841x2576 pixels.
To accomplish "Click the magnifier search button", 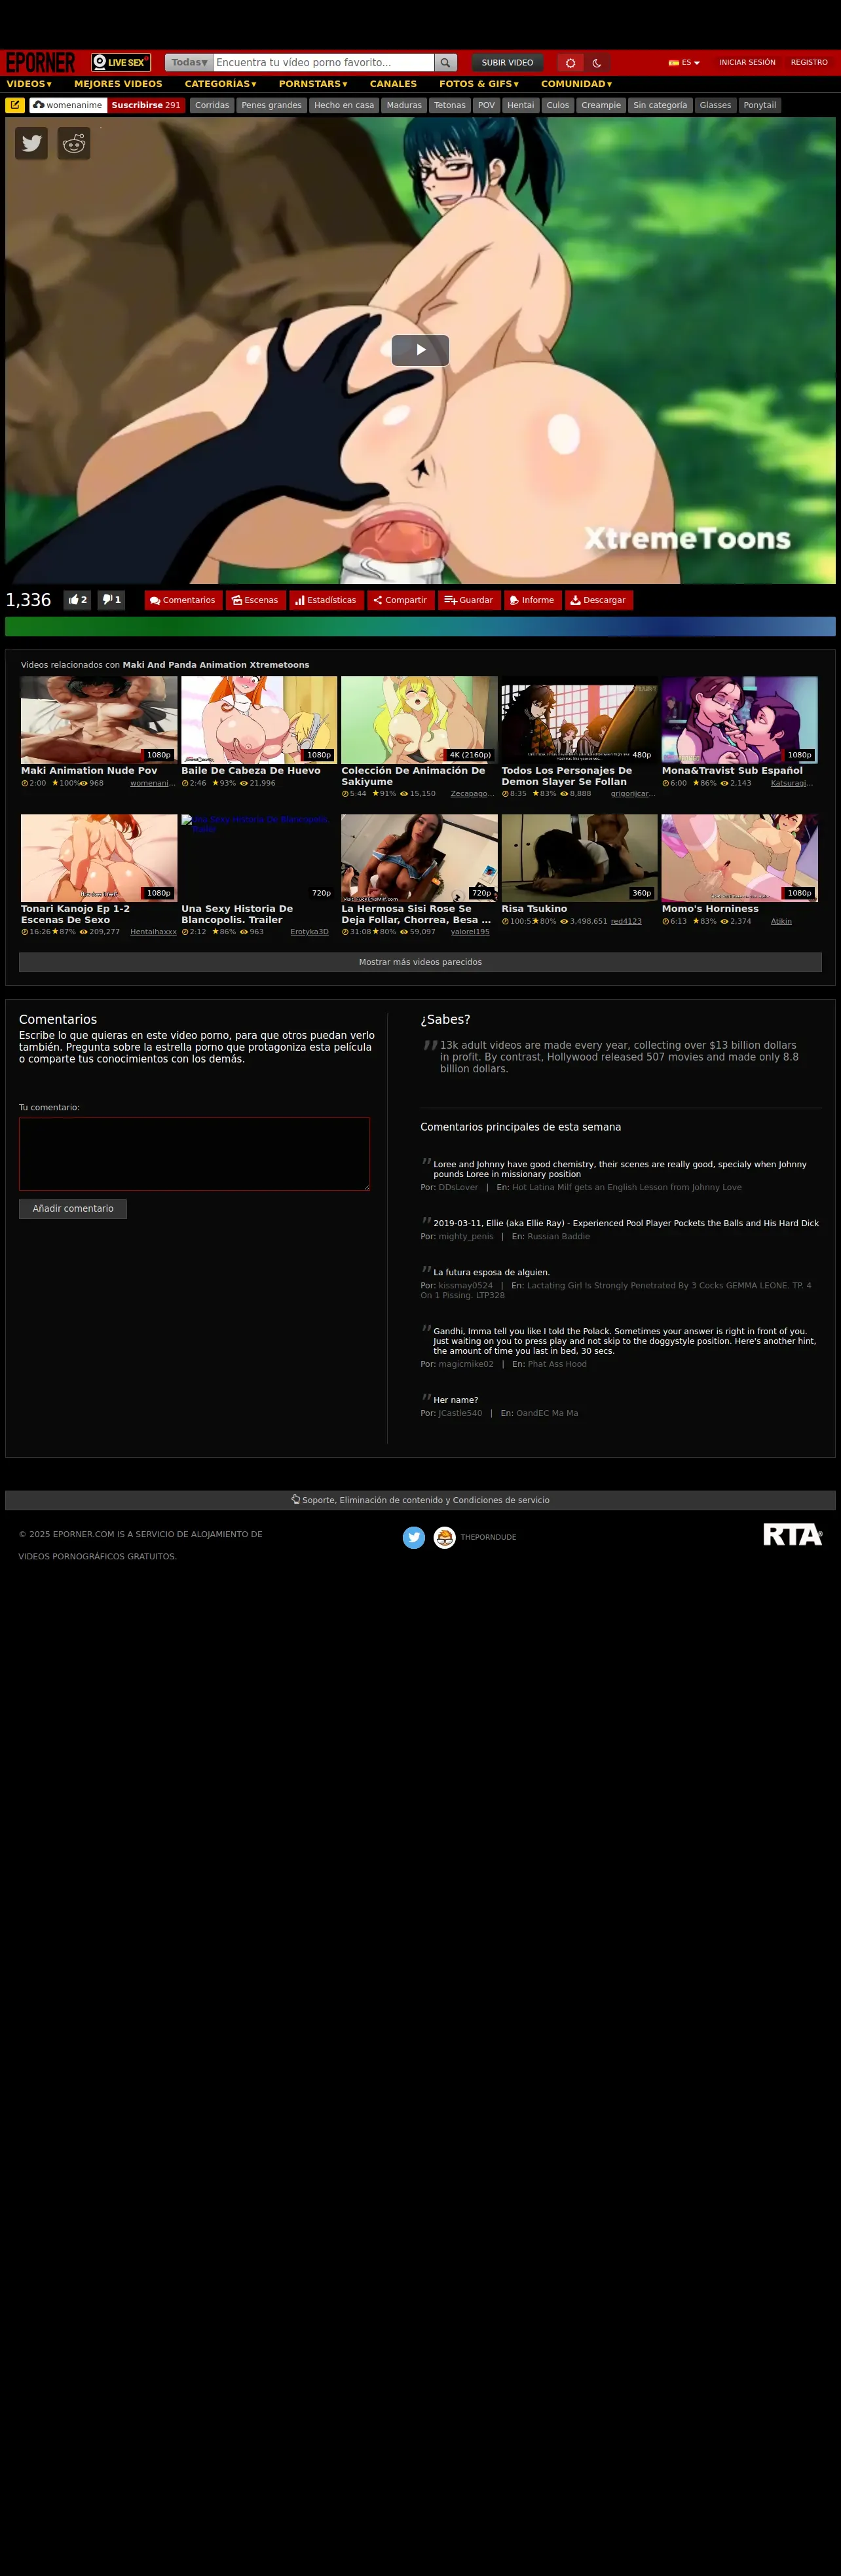I will tap(446, 62).
